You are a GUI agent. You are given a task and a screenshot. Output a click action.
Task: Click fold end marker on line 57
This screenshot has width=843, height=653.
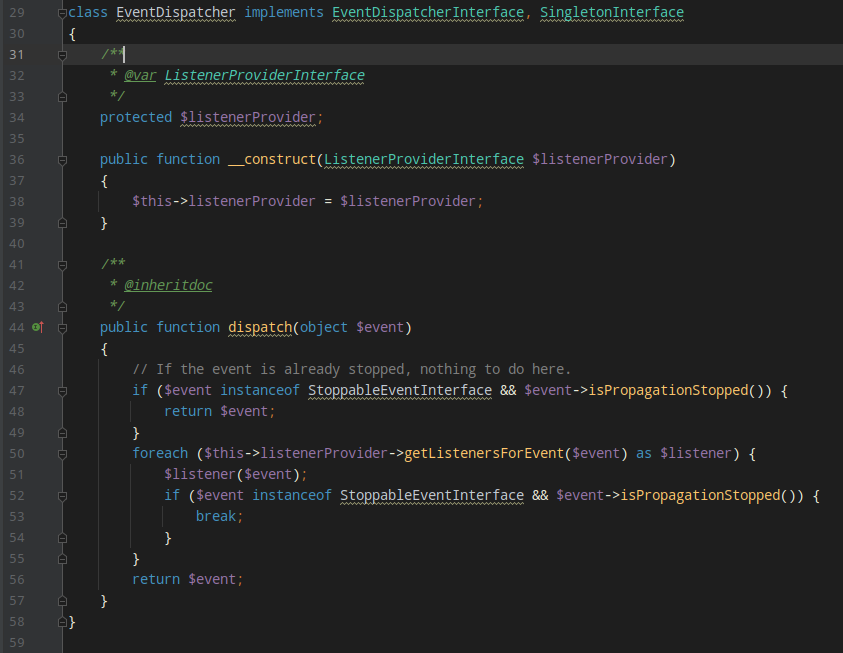(62, 601)
